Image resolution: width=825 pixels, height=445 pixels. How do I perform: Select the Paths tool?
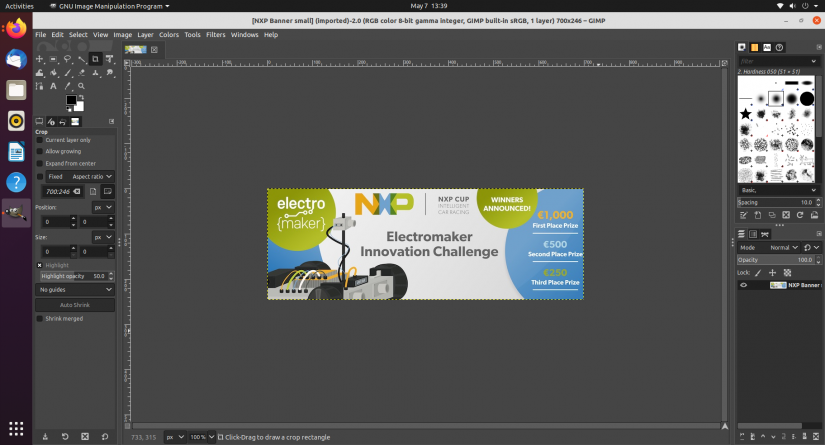coord(39,86)
